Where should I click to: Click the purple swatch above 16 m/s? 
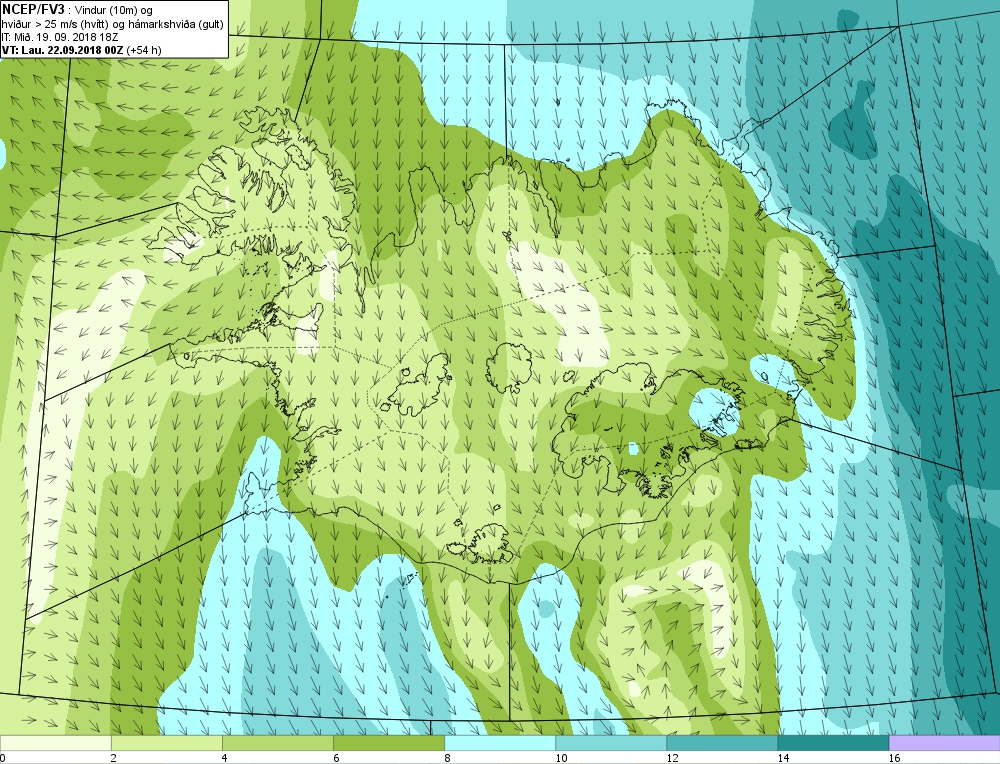944,743
